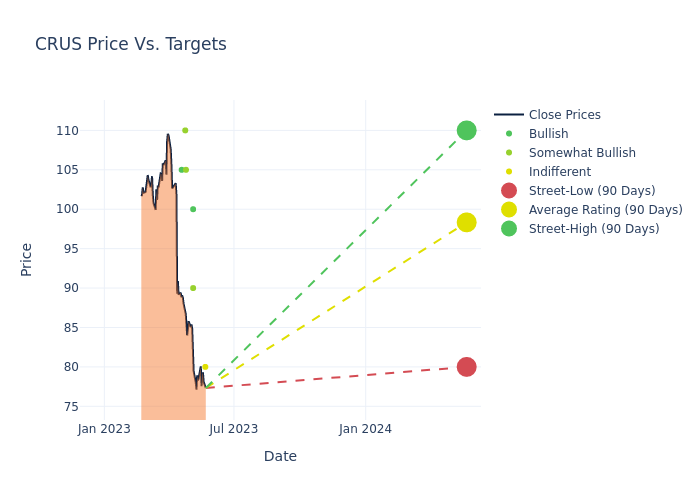Screen dimensions: 700x500
Task: Click the green Street-High legend circle icon
Action: tap(509, 229)
